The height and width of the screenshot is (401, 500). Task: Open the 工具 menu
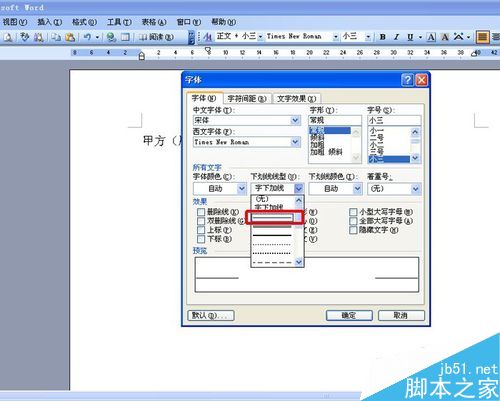(x=119, y=22)
